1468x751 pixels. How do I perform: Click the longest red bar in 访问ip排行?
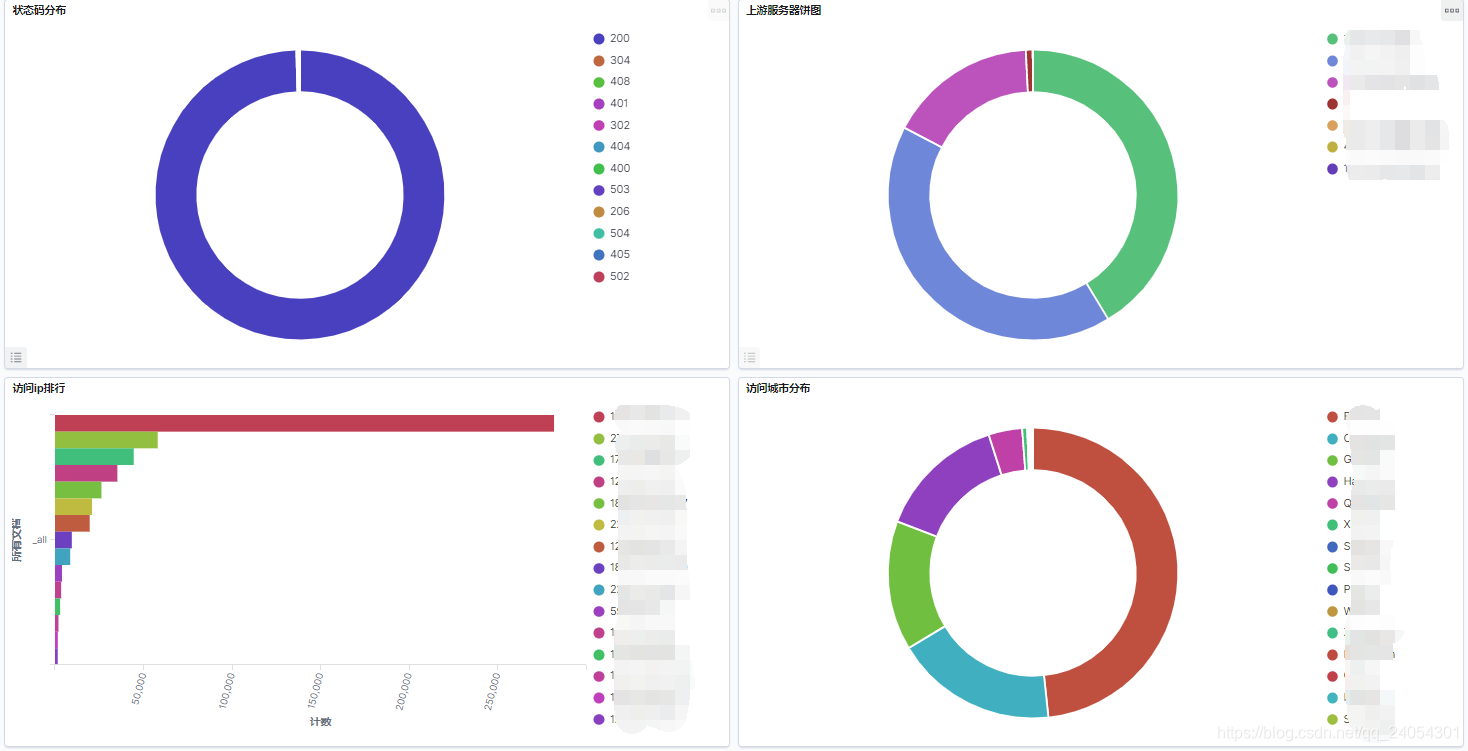coord(304,423)
